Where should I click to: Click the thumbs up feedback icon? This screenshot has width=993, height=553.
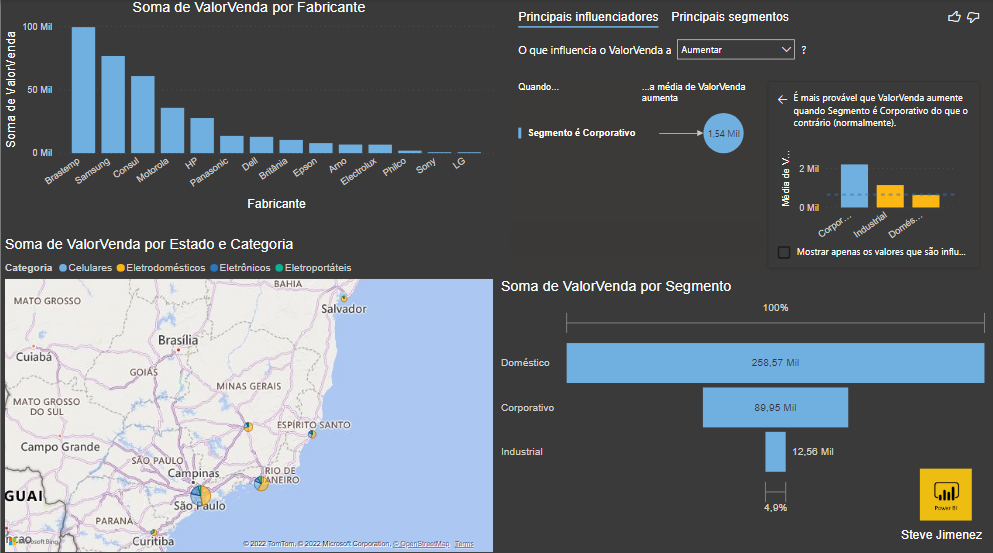click(x=954, y=17)
